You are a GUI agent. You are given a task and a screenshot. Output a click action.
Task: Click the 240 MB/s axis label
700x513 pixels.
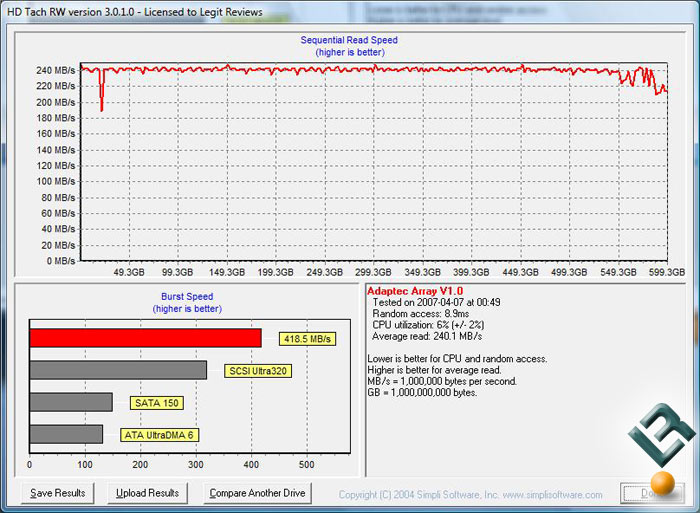coord(56,70)
